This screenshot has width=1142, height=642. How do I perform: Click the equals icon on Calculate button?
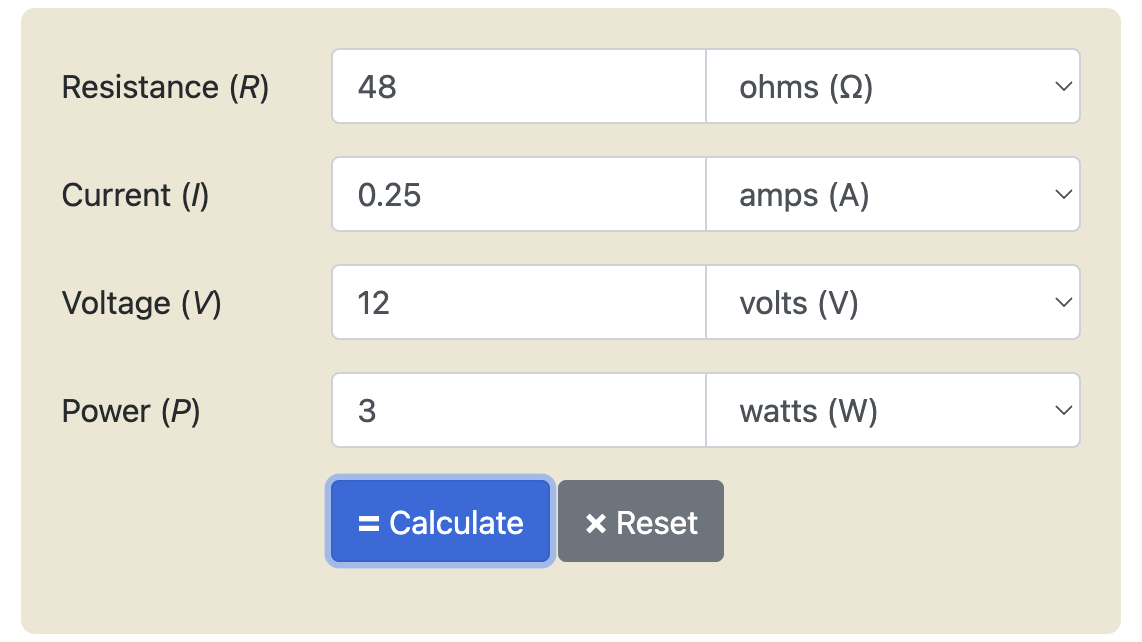pyautogui.click(x=369, y=523)
